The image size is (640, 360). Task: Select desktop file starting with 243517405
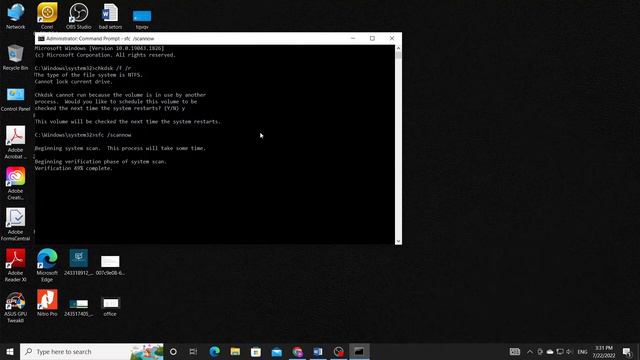click(78, 308)
